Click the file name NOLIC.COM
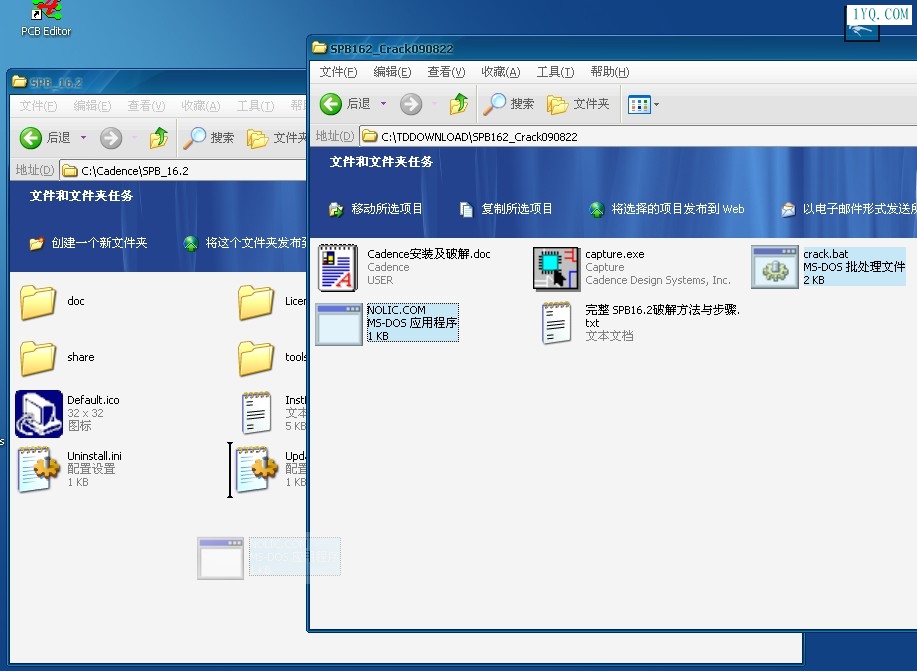917x671 pixels. click(396, 310)
